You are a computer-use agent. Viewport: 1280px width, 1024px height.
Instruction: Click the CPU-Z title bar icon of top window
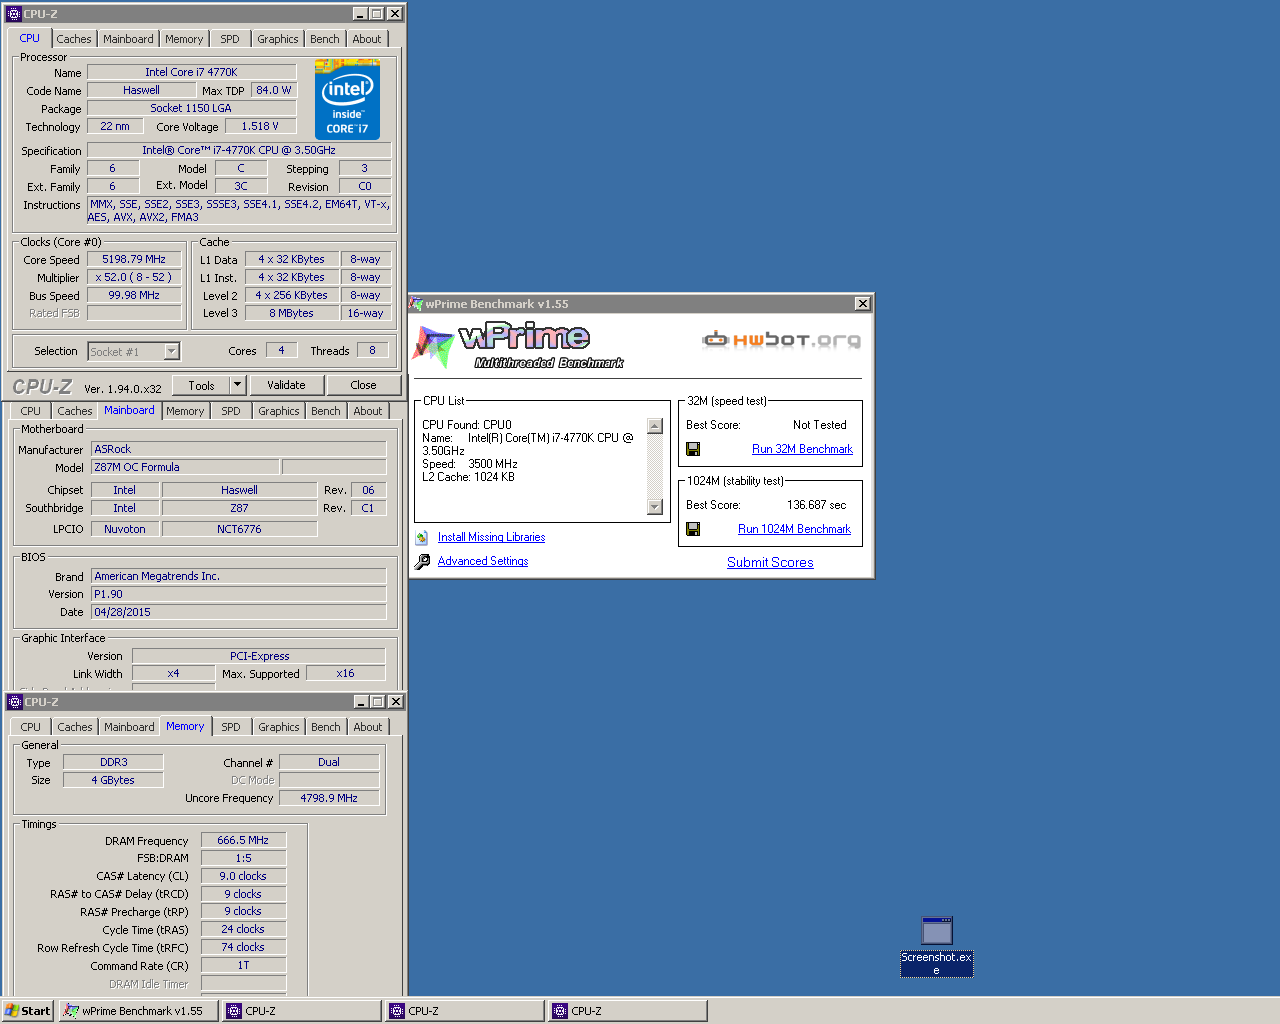14,14
